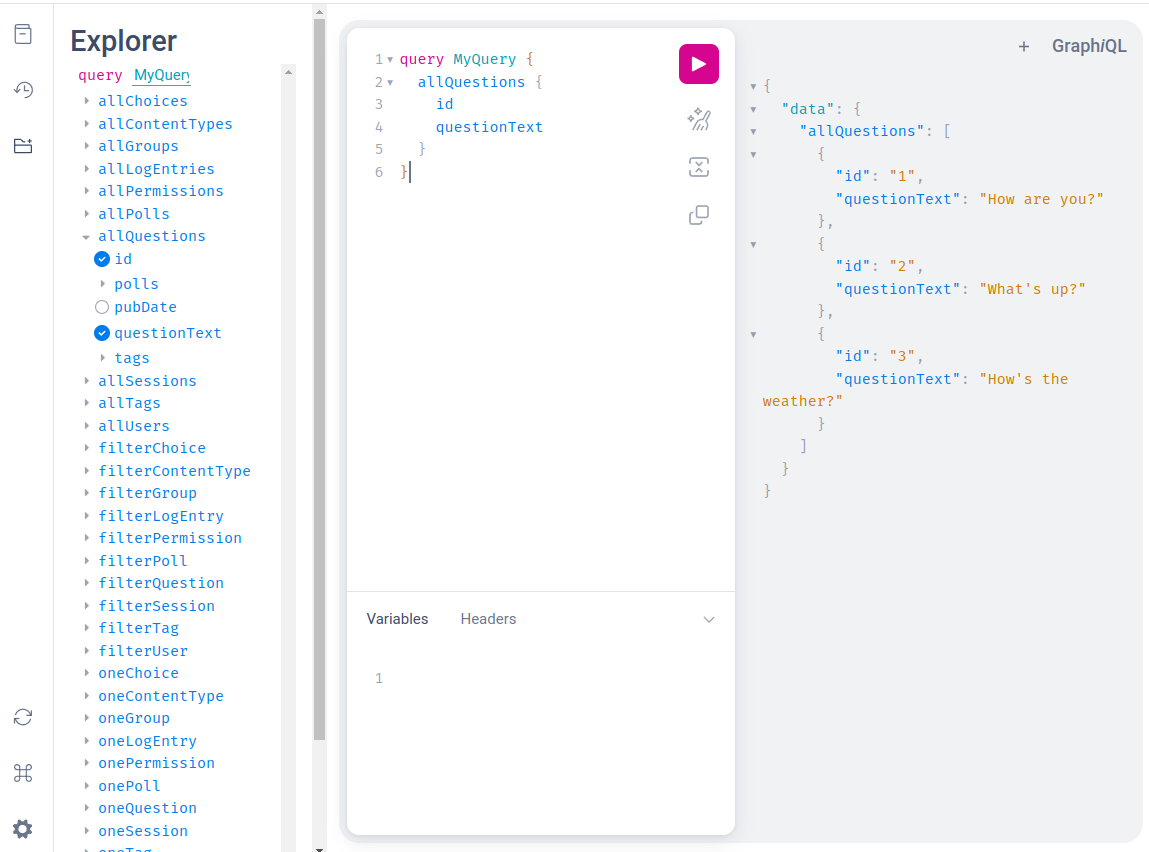Run the query with the play button
Image resolution: width=1149 pixels, height=852 pixels.
pyautogui.click(x=698, y=64)
